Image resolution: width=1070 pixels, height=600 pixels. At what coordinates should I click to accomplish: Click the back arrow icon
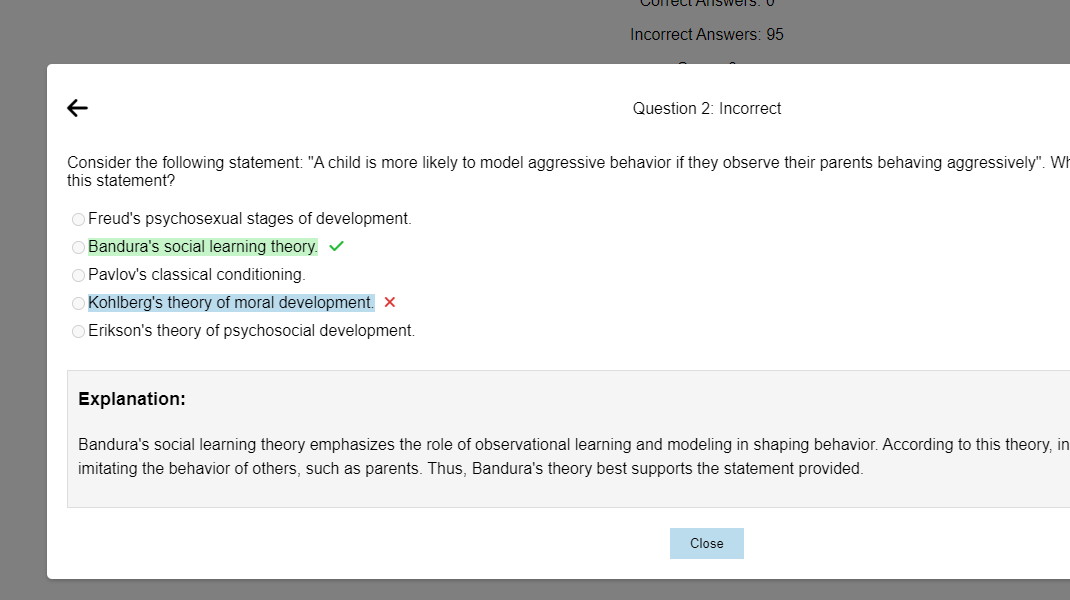tap(77, 108)
